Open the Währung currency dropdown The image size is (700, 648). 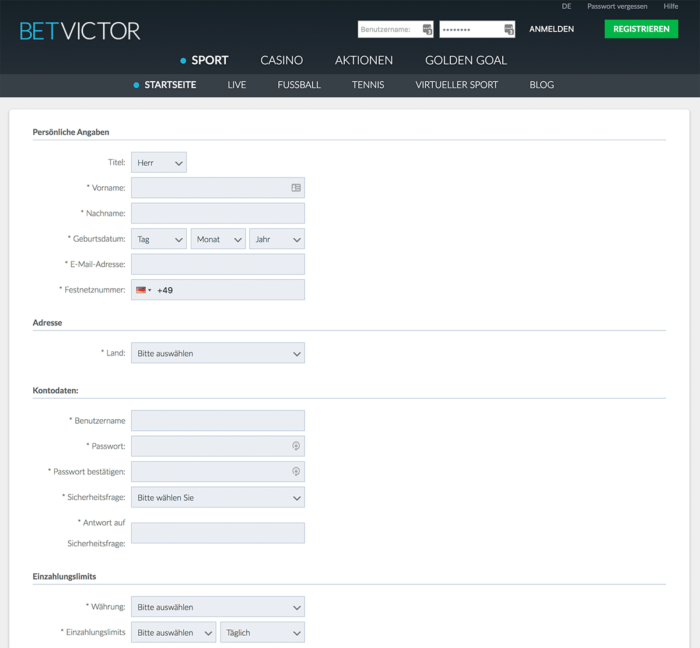coord(218,607)
